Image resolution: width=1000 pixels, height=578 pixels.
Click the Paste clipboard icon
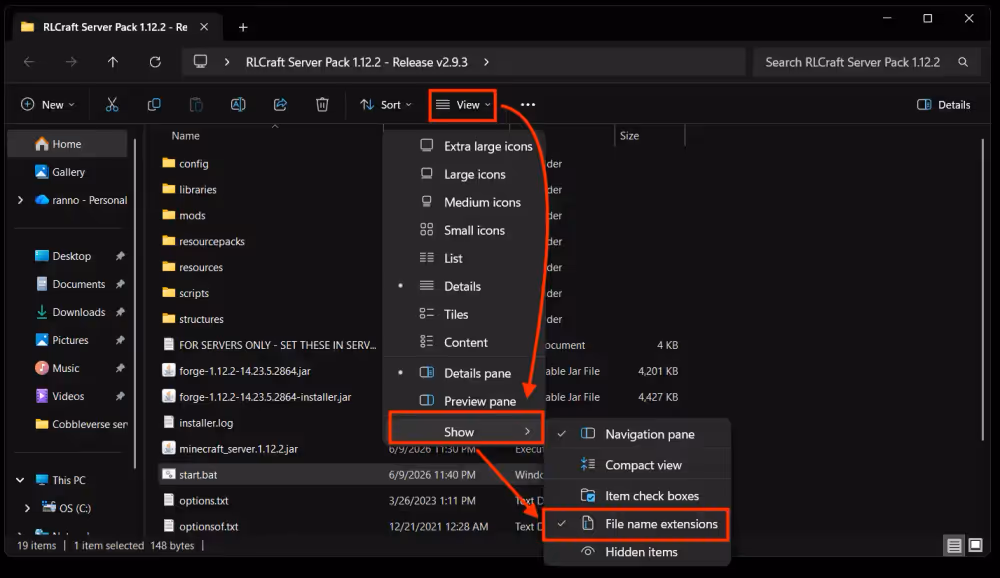click(196, 105)
